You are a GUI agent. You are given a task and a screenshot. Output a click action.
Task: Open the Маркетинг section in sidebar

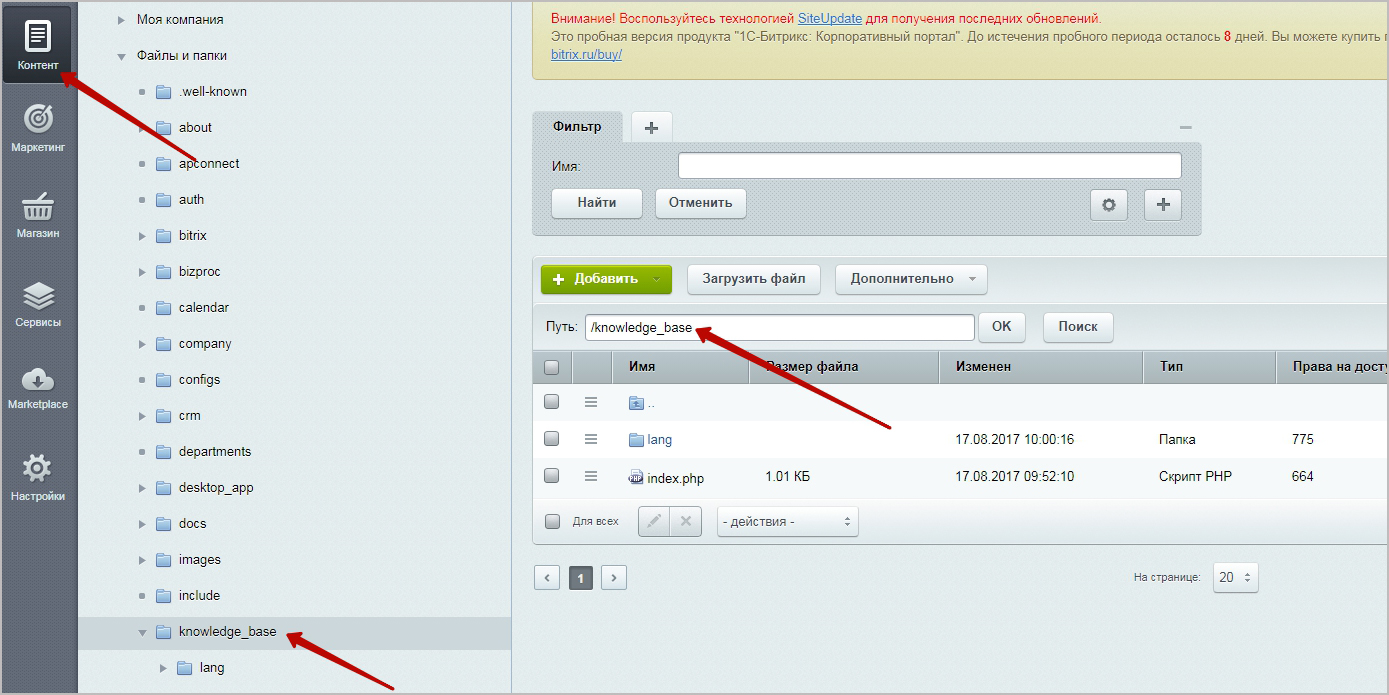point(38,127)
